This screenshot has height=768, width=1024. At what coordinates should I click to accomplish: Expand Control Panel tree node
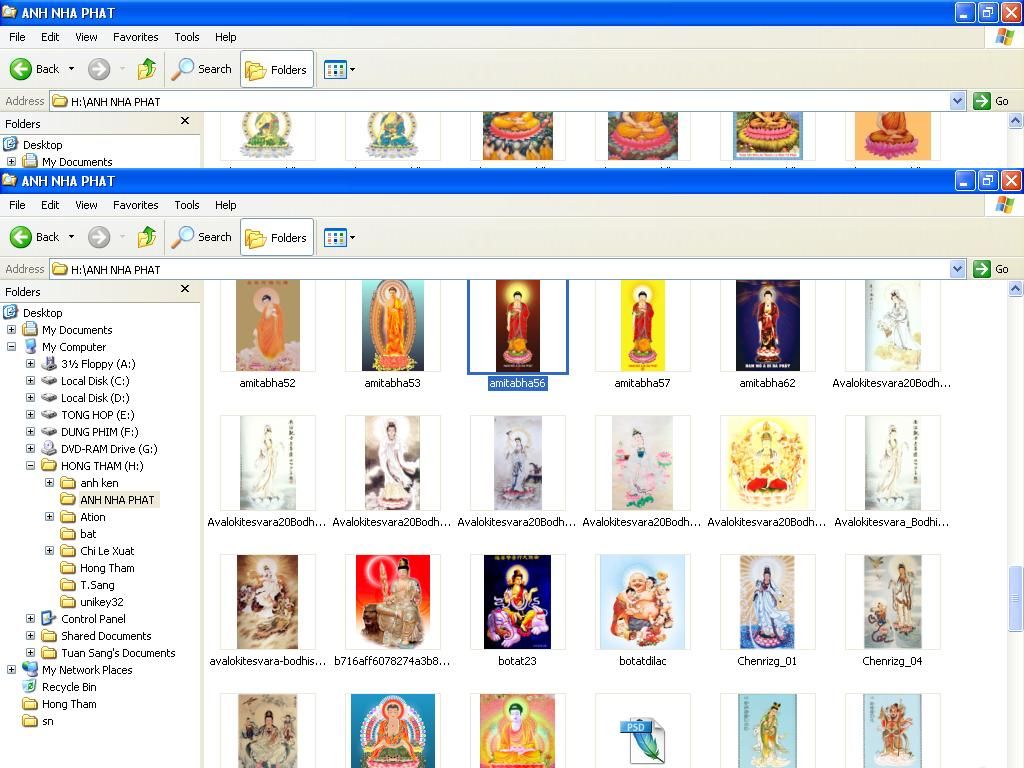tap(30, 618)
